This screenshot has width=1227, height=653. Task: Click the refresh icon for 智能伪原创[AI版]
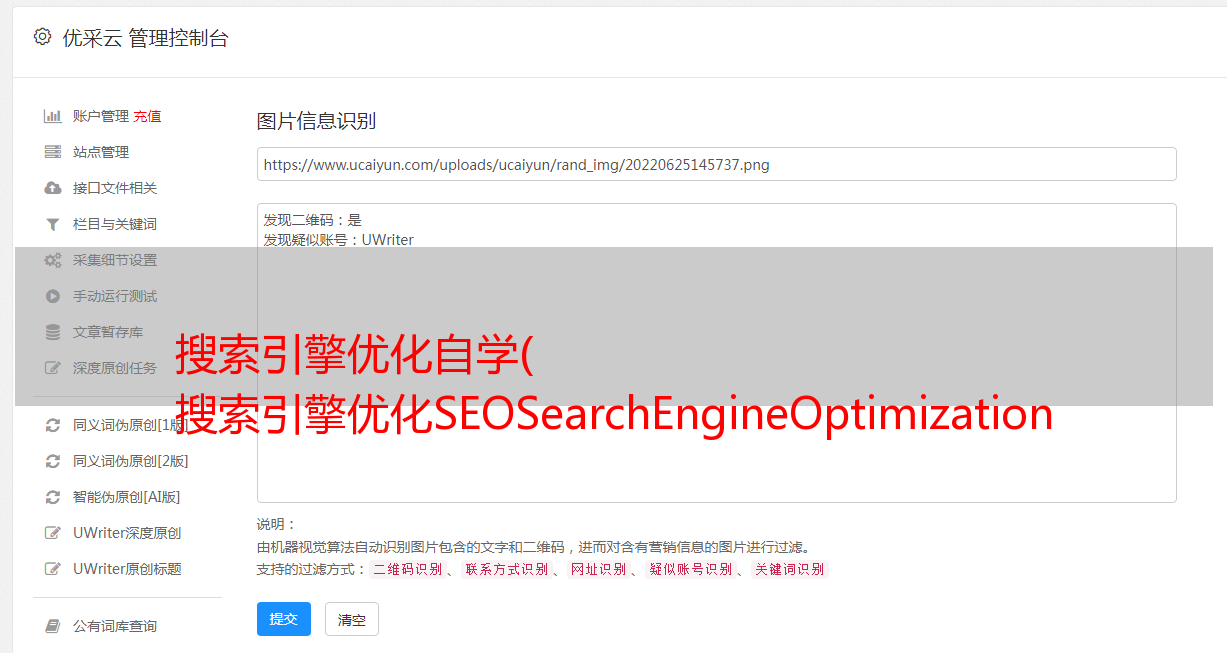[53, 497]
